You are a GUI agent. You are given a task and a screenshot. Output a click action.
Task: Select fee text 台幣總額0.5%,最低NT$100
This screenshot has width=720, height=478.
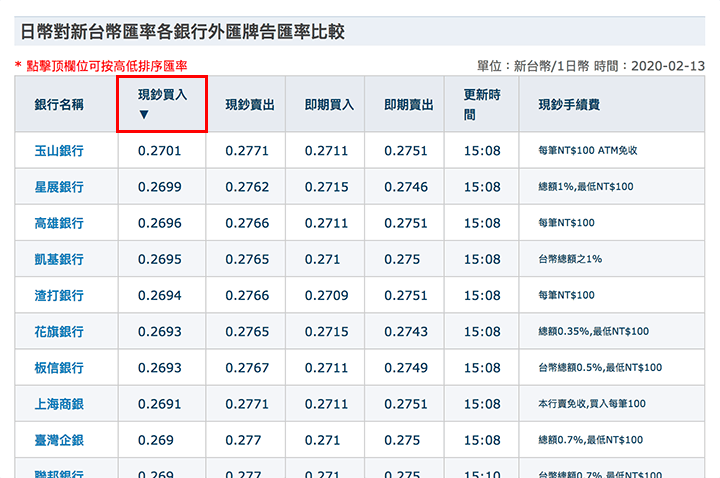(600, 367)
